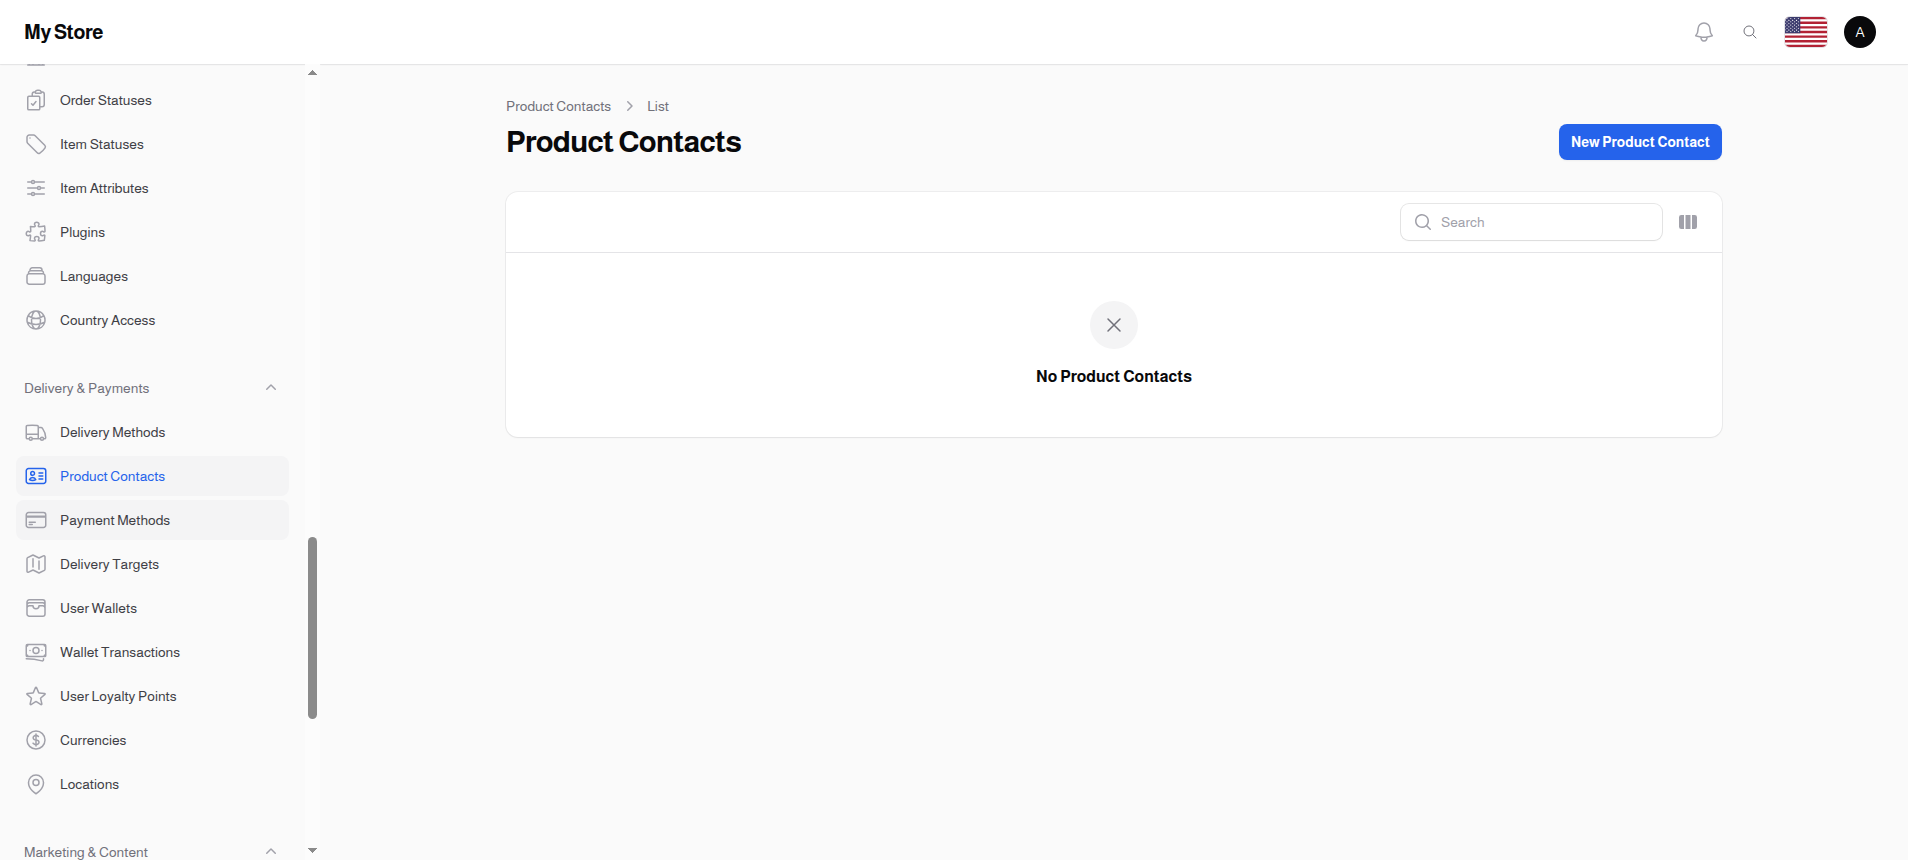The height and width of the screenshot is (860, 1908).
Task: Click the Payment Methods card icon
Action: pos(36,520)
